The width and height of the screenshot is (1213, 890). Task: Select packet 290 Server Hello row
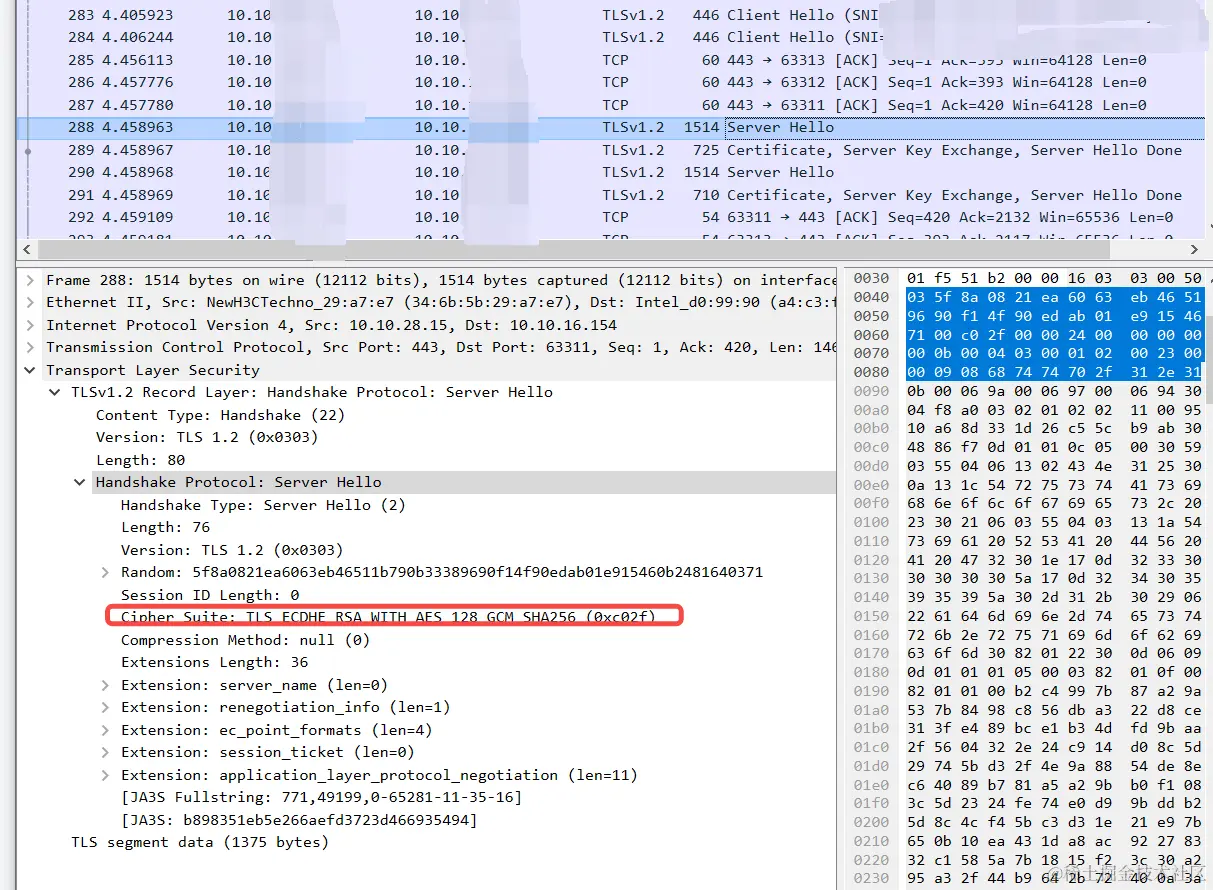click(610, 172)
